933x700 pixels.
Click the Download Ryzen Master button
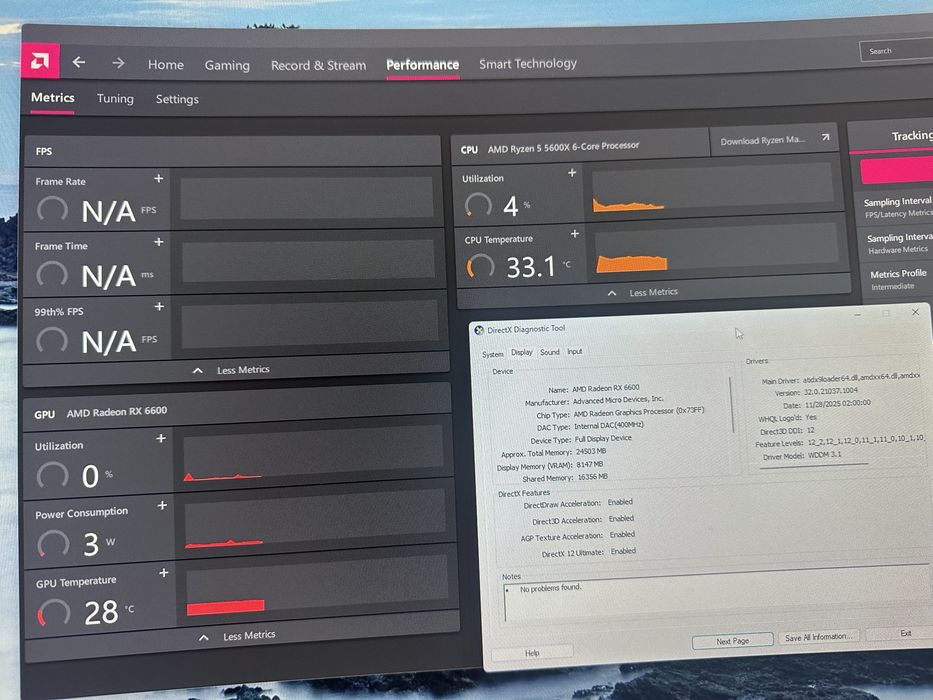[773, 140]
